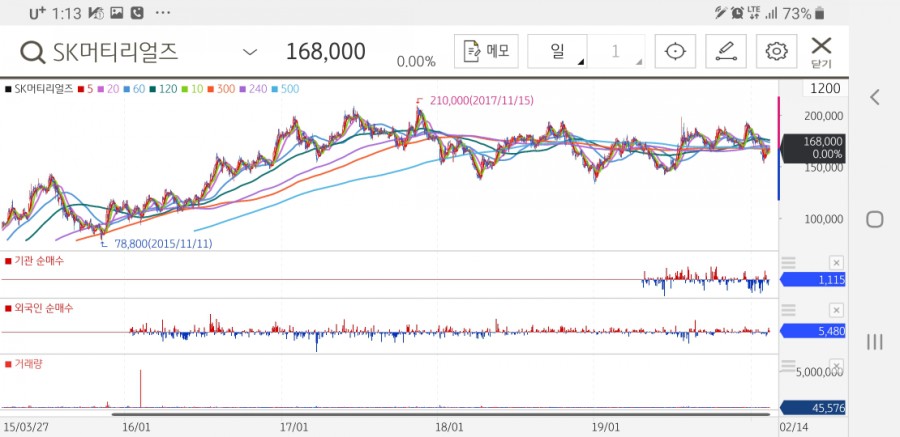Grab the 기관 순매수 panel reorder handle

click(x=789, y=263)
